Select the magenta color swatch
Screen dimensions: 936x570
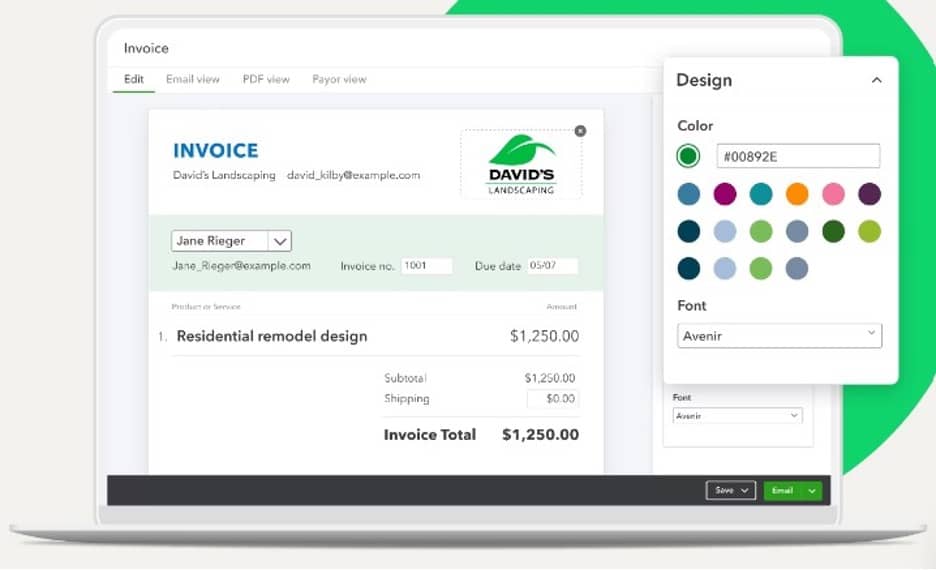(724, 194)
